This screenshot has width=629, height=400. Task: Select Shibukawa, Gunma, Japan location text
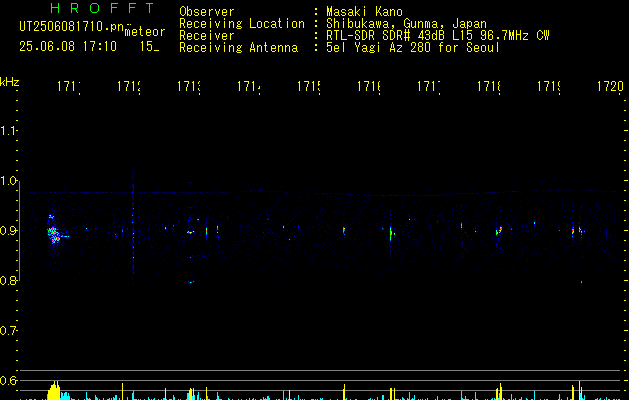[x=406, y=24]
